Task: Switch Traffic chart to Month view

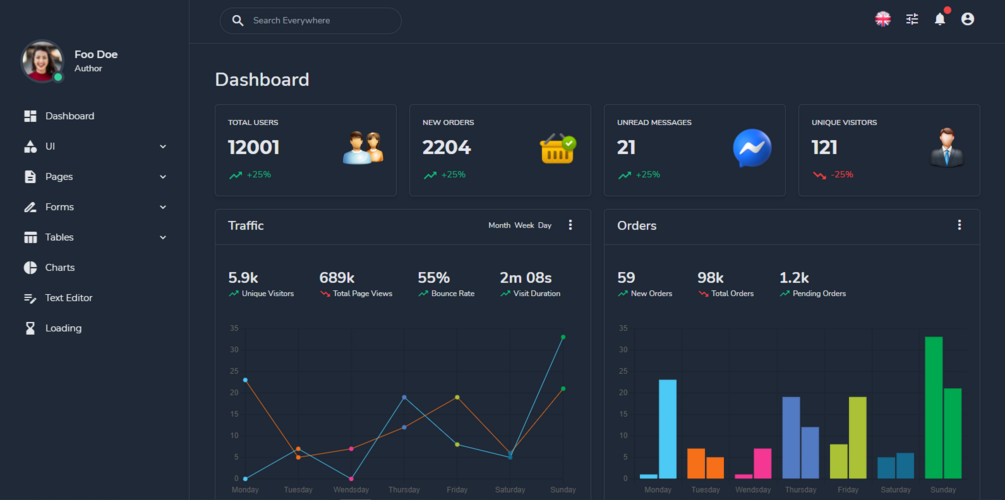Action: [499, 226]
